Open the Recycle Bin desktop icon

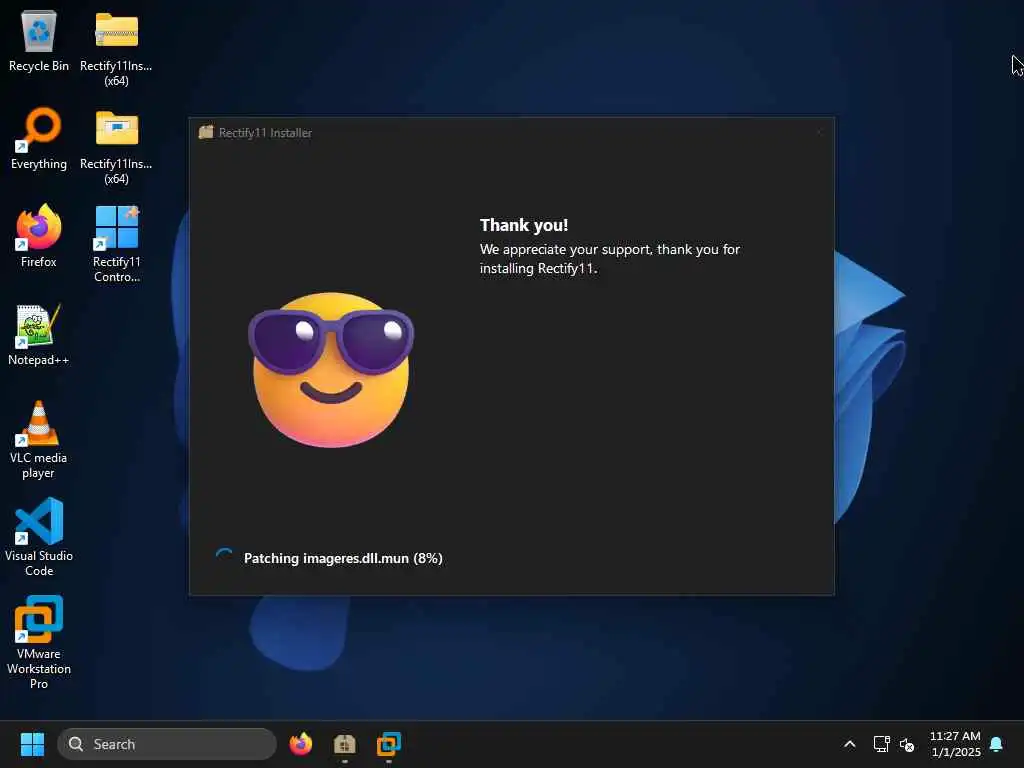39,40
